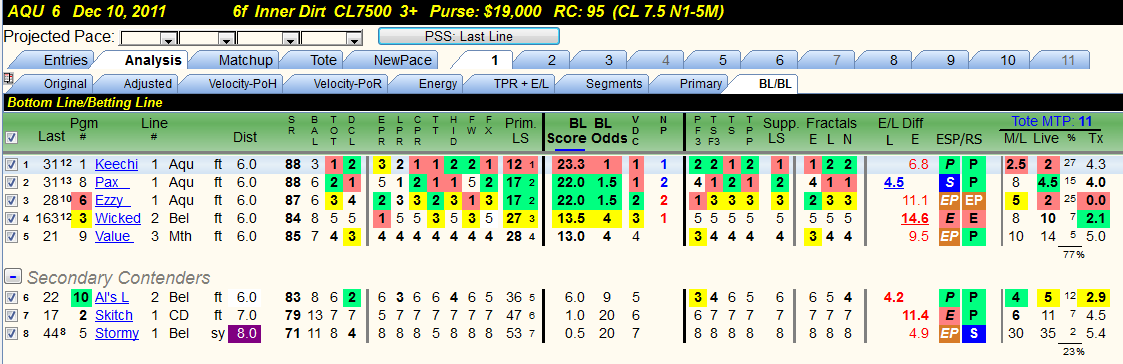Toggle checkbox for the Stormy row
Viewport: 1123px width, 364px height.
[11, 333]
